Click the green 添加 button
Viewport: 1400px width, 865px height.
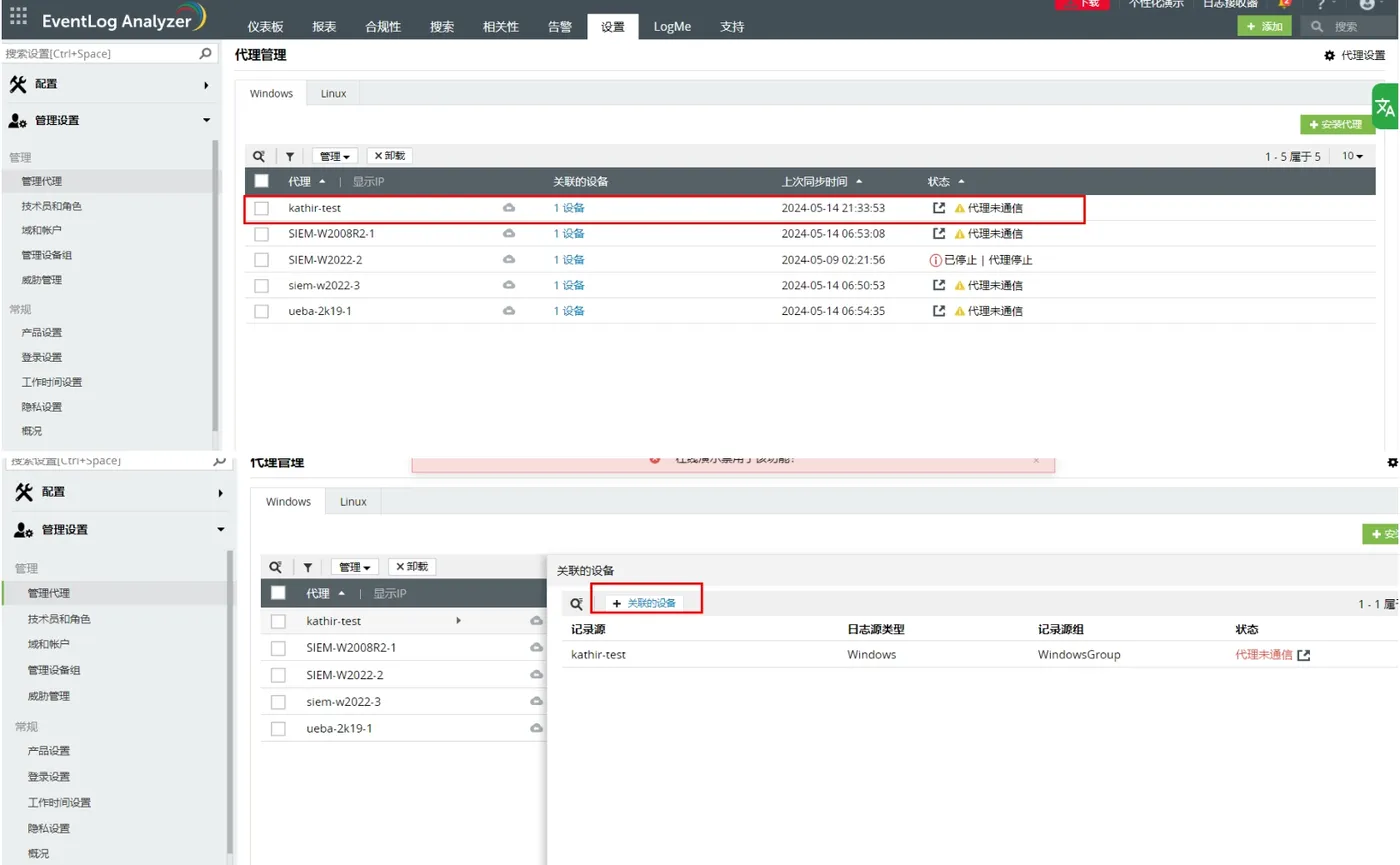point(1265,26)
